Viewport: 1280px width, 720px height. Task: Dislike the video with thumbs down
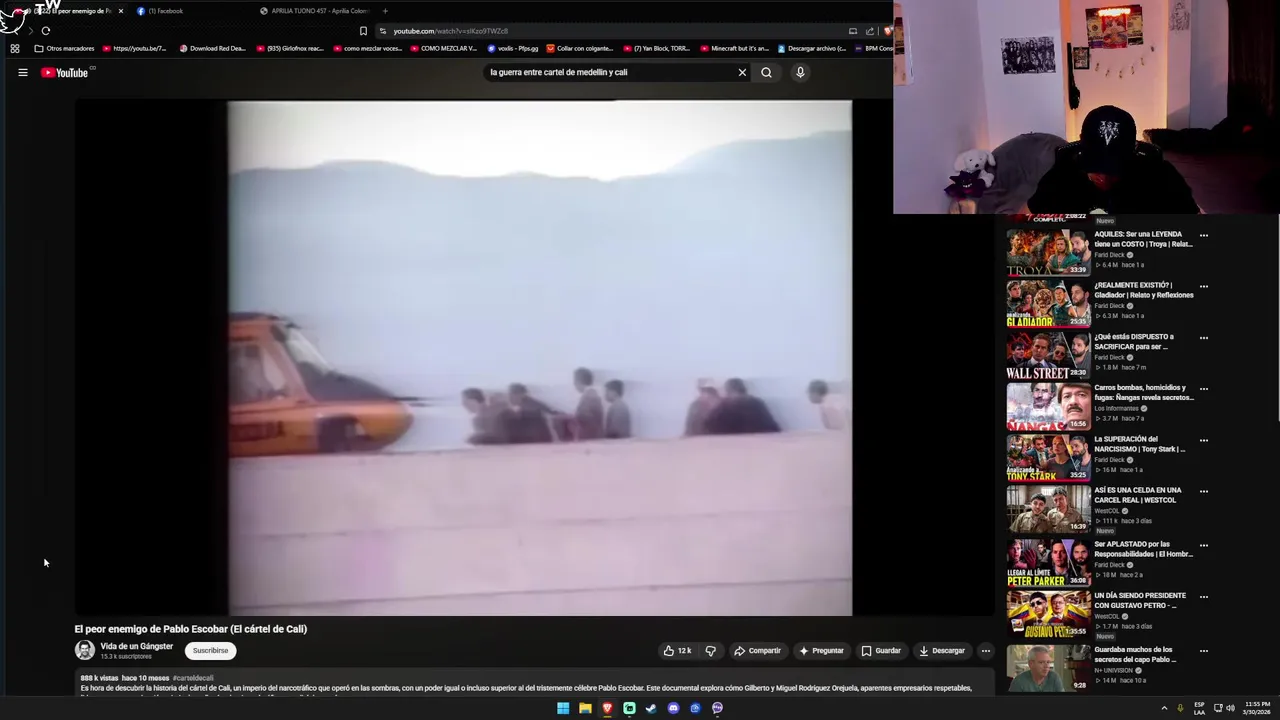pos(711,650)
